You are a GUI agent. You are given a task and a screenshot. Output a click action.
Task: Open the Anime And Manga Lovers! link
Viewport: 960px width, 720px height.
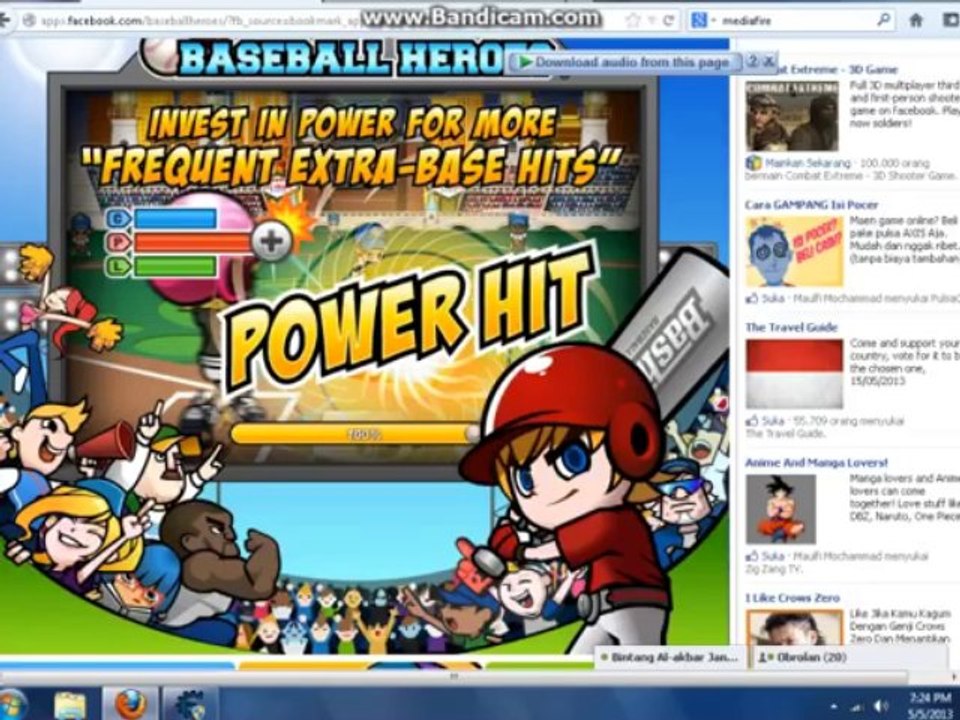coord(816,463)
